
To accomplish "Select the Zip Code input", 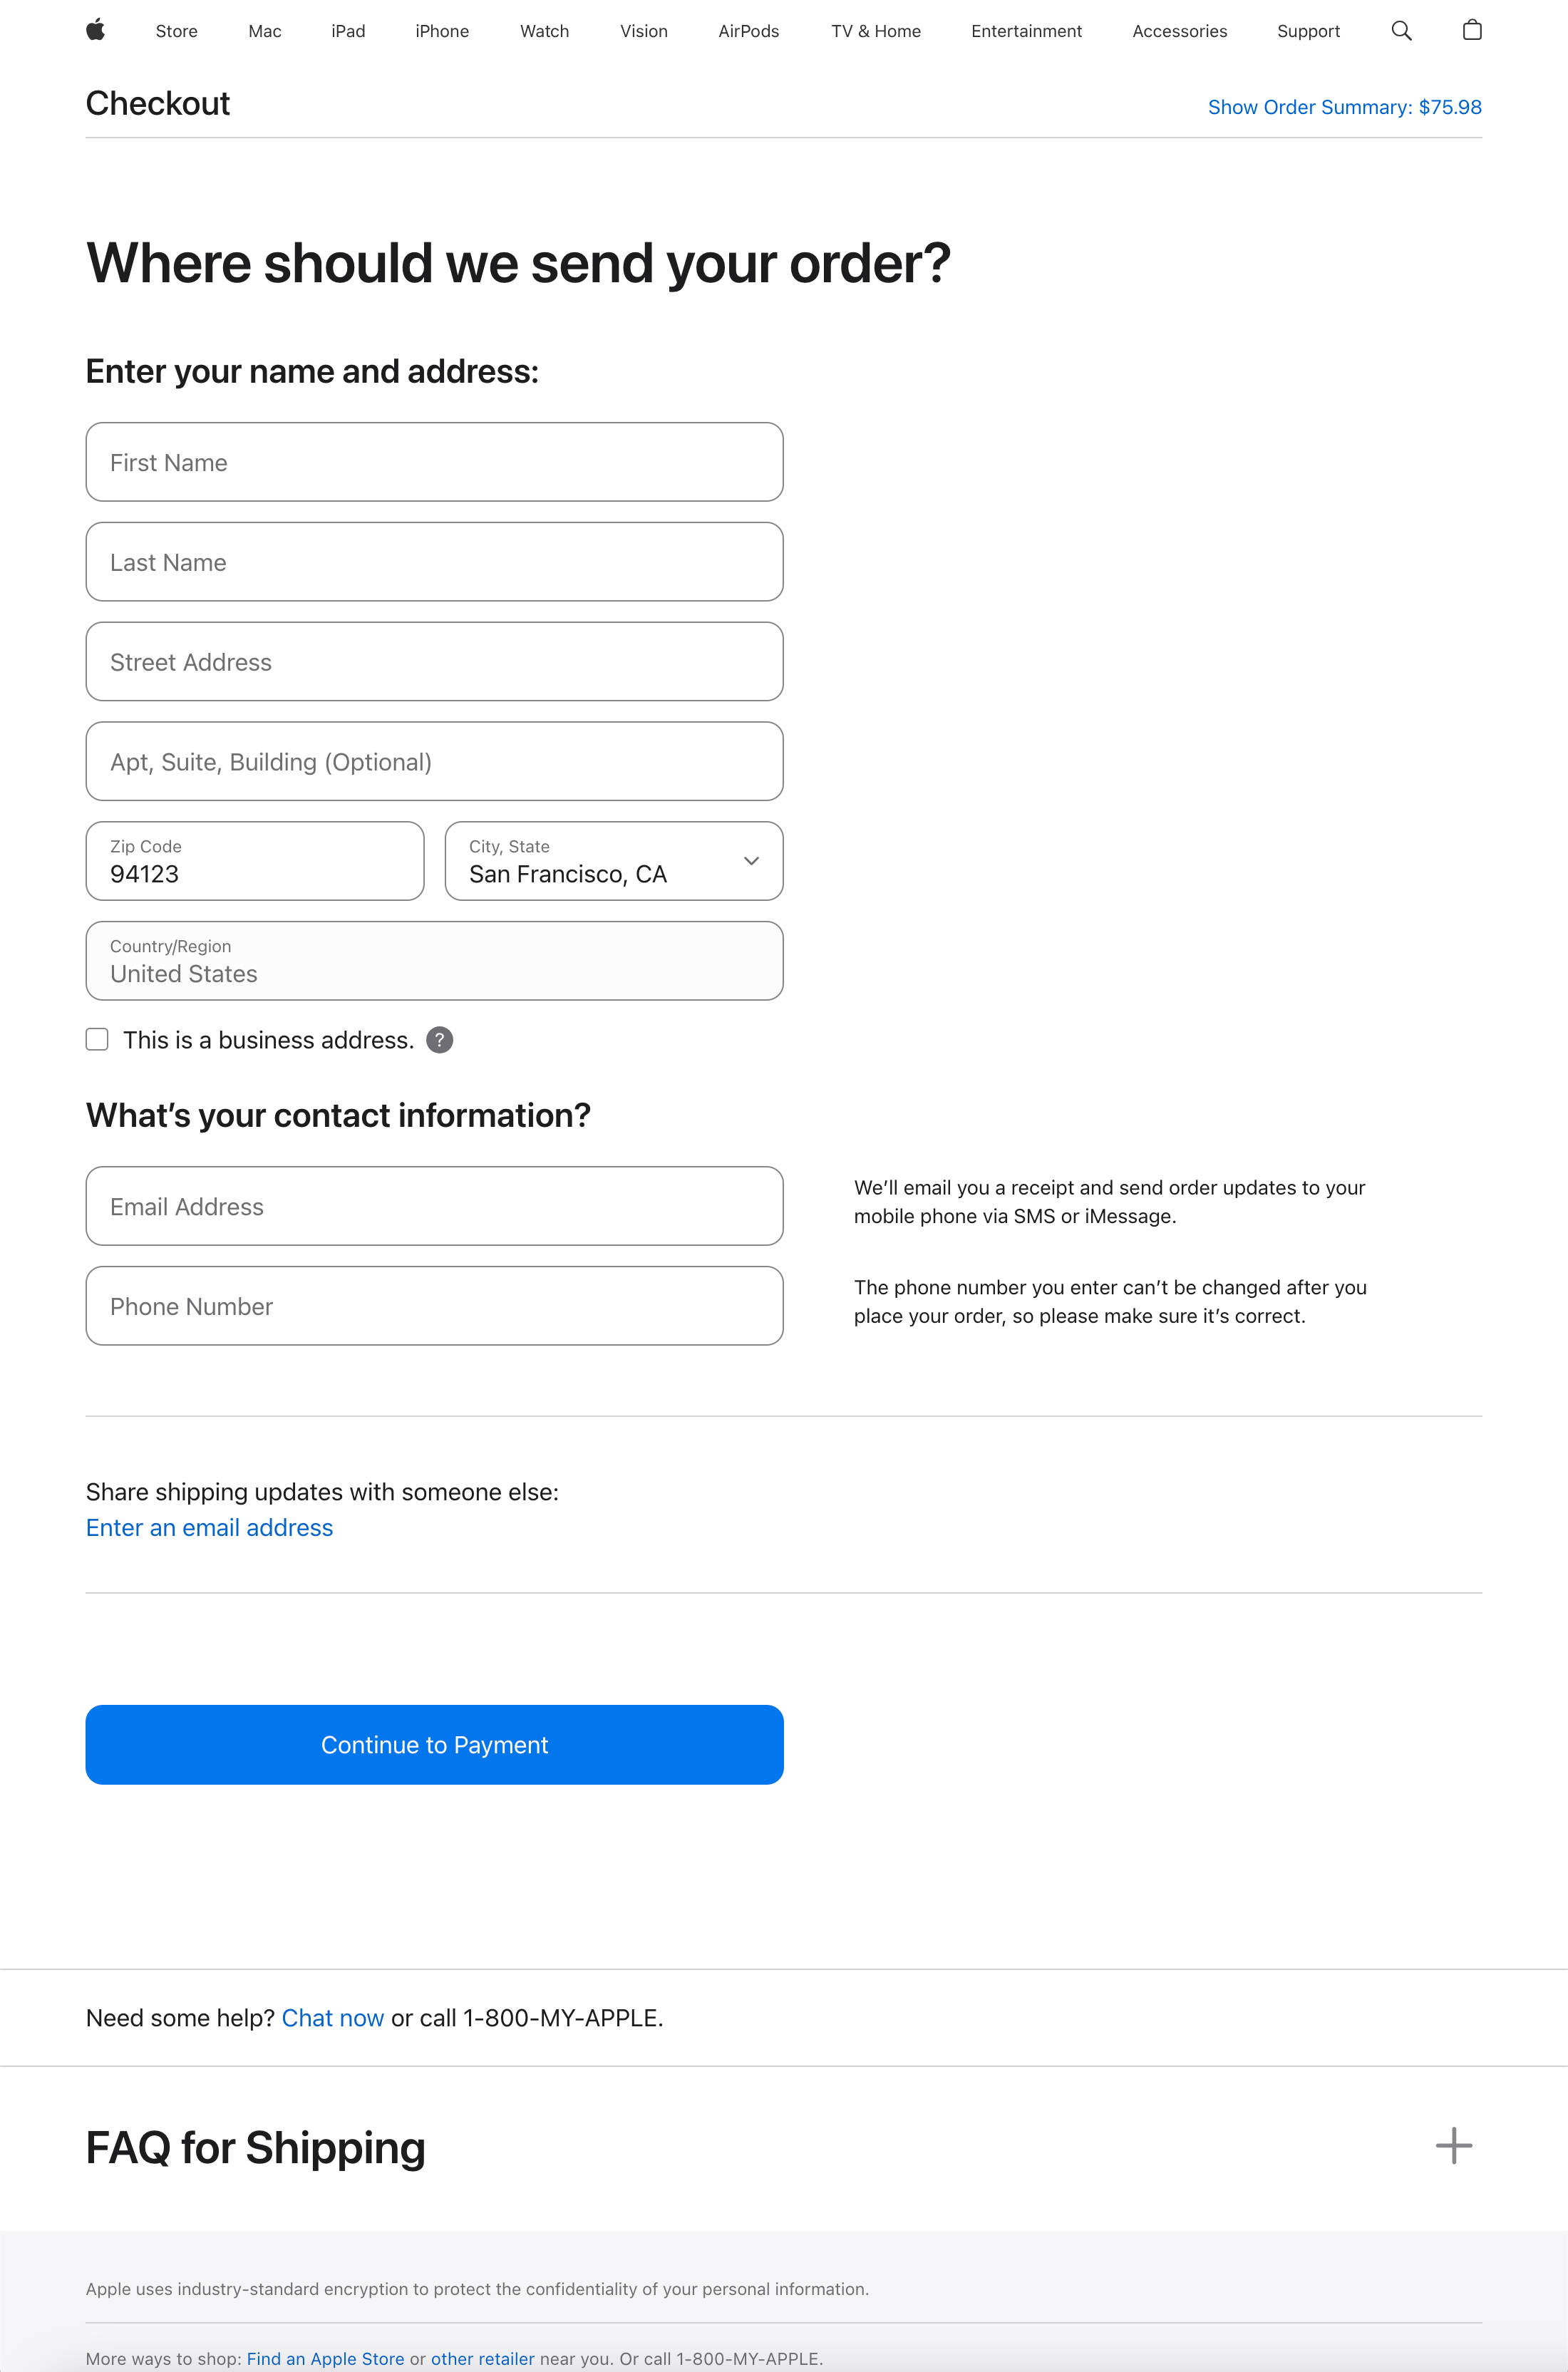I will [x=254, y=861].
